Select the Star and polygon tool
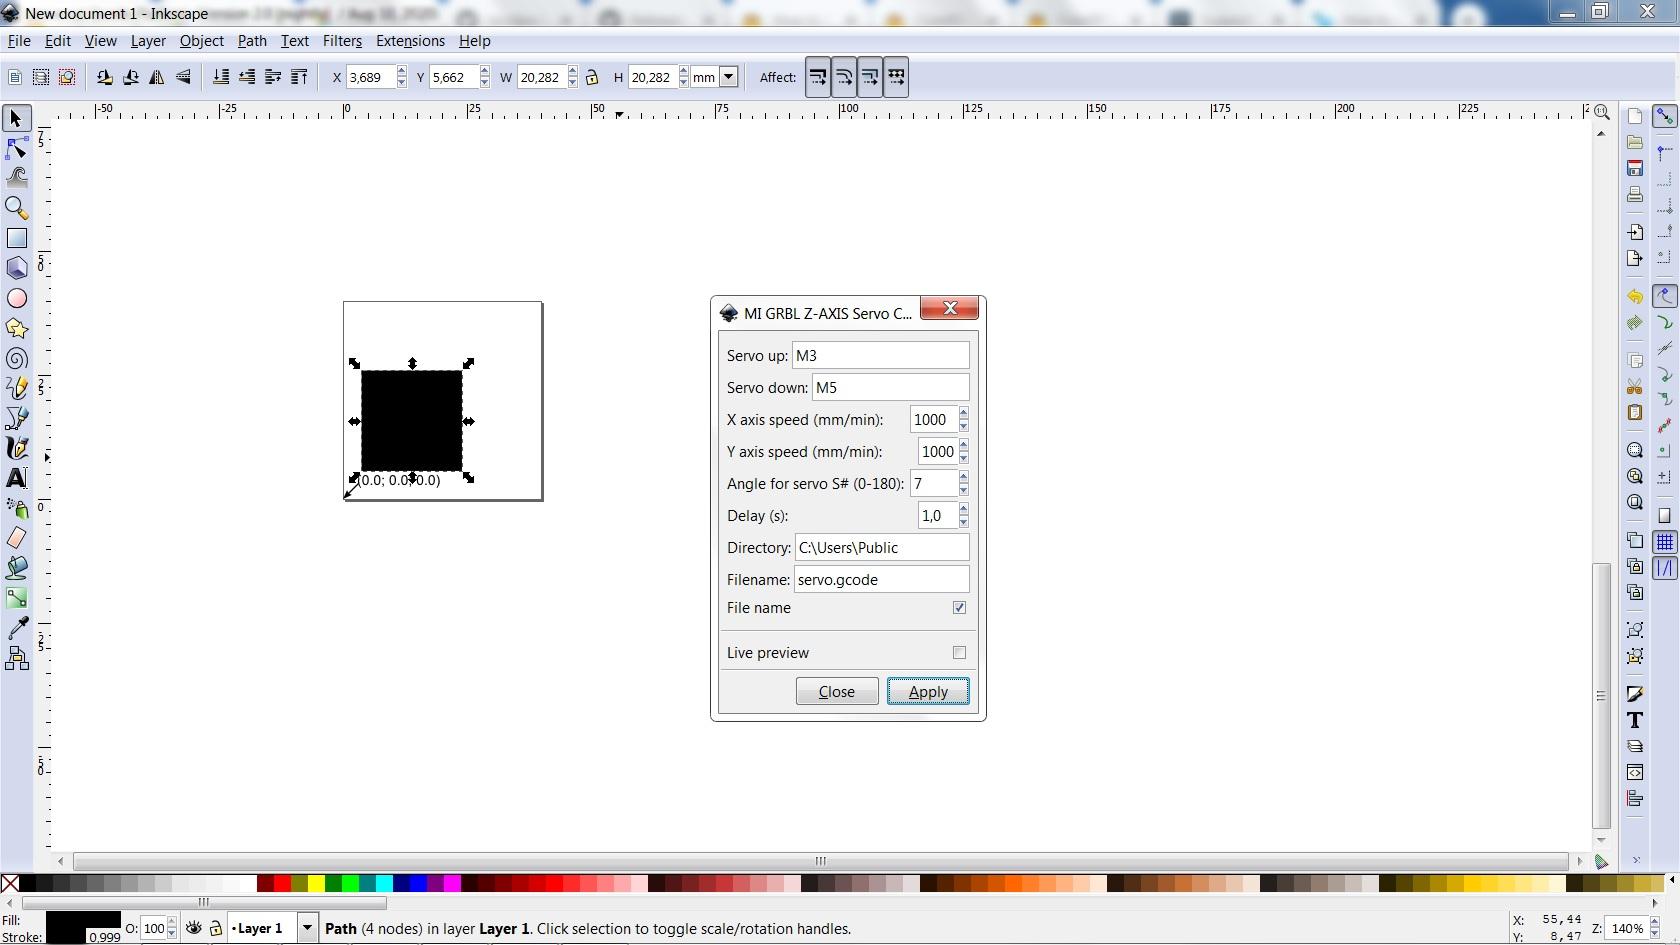 coord(16,329)
